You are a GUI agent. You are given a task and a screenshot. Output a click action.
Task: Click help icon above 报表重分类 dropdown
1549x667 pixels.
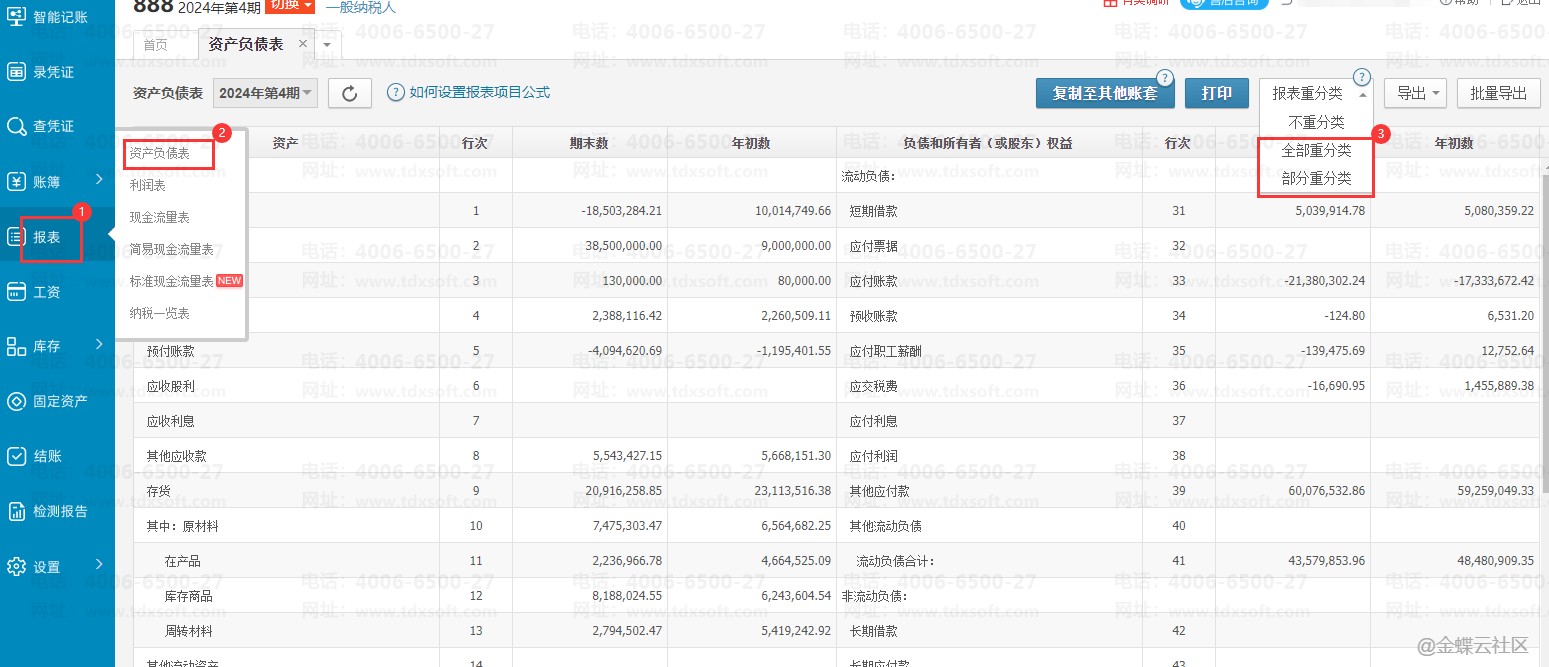[x=1361, y=77]
